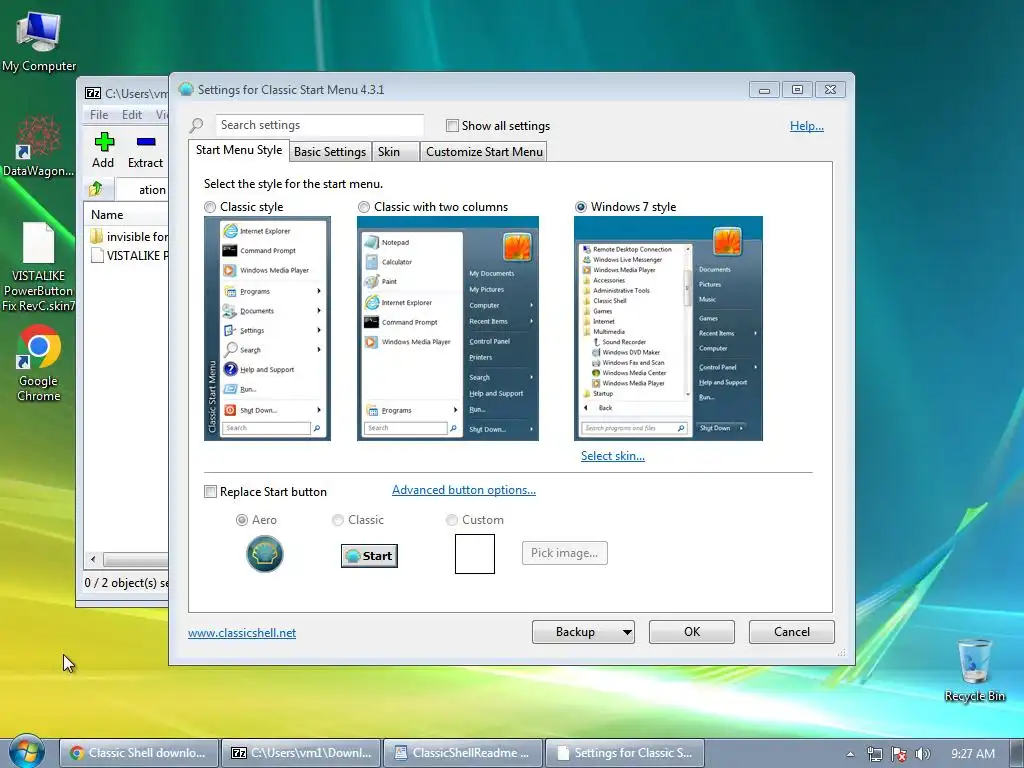The height and width of the screenshot is (768, 1024).
Task: Visit www.classicshell.net link
Action: pos(242,633)
